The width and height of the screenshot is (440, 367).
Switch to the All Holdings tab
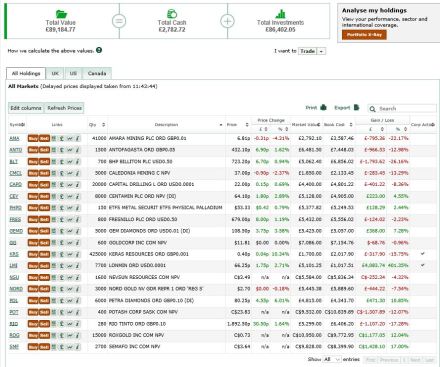click(26, 73)
